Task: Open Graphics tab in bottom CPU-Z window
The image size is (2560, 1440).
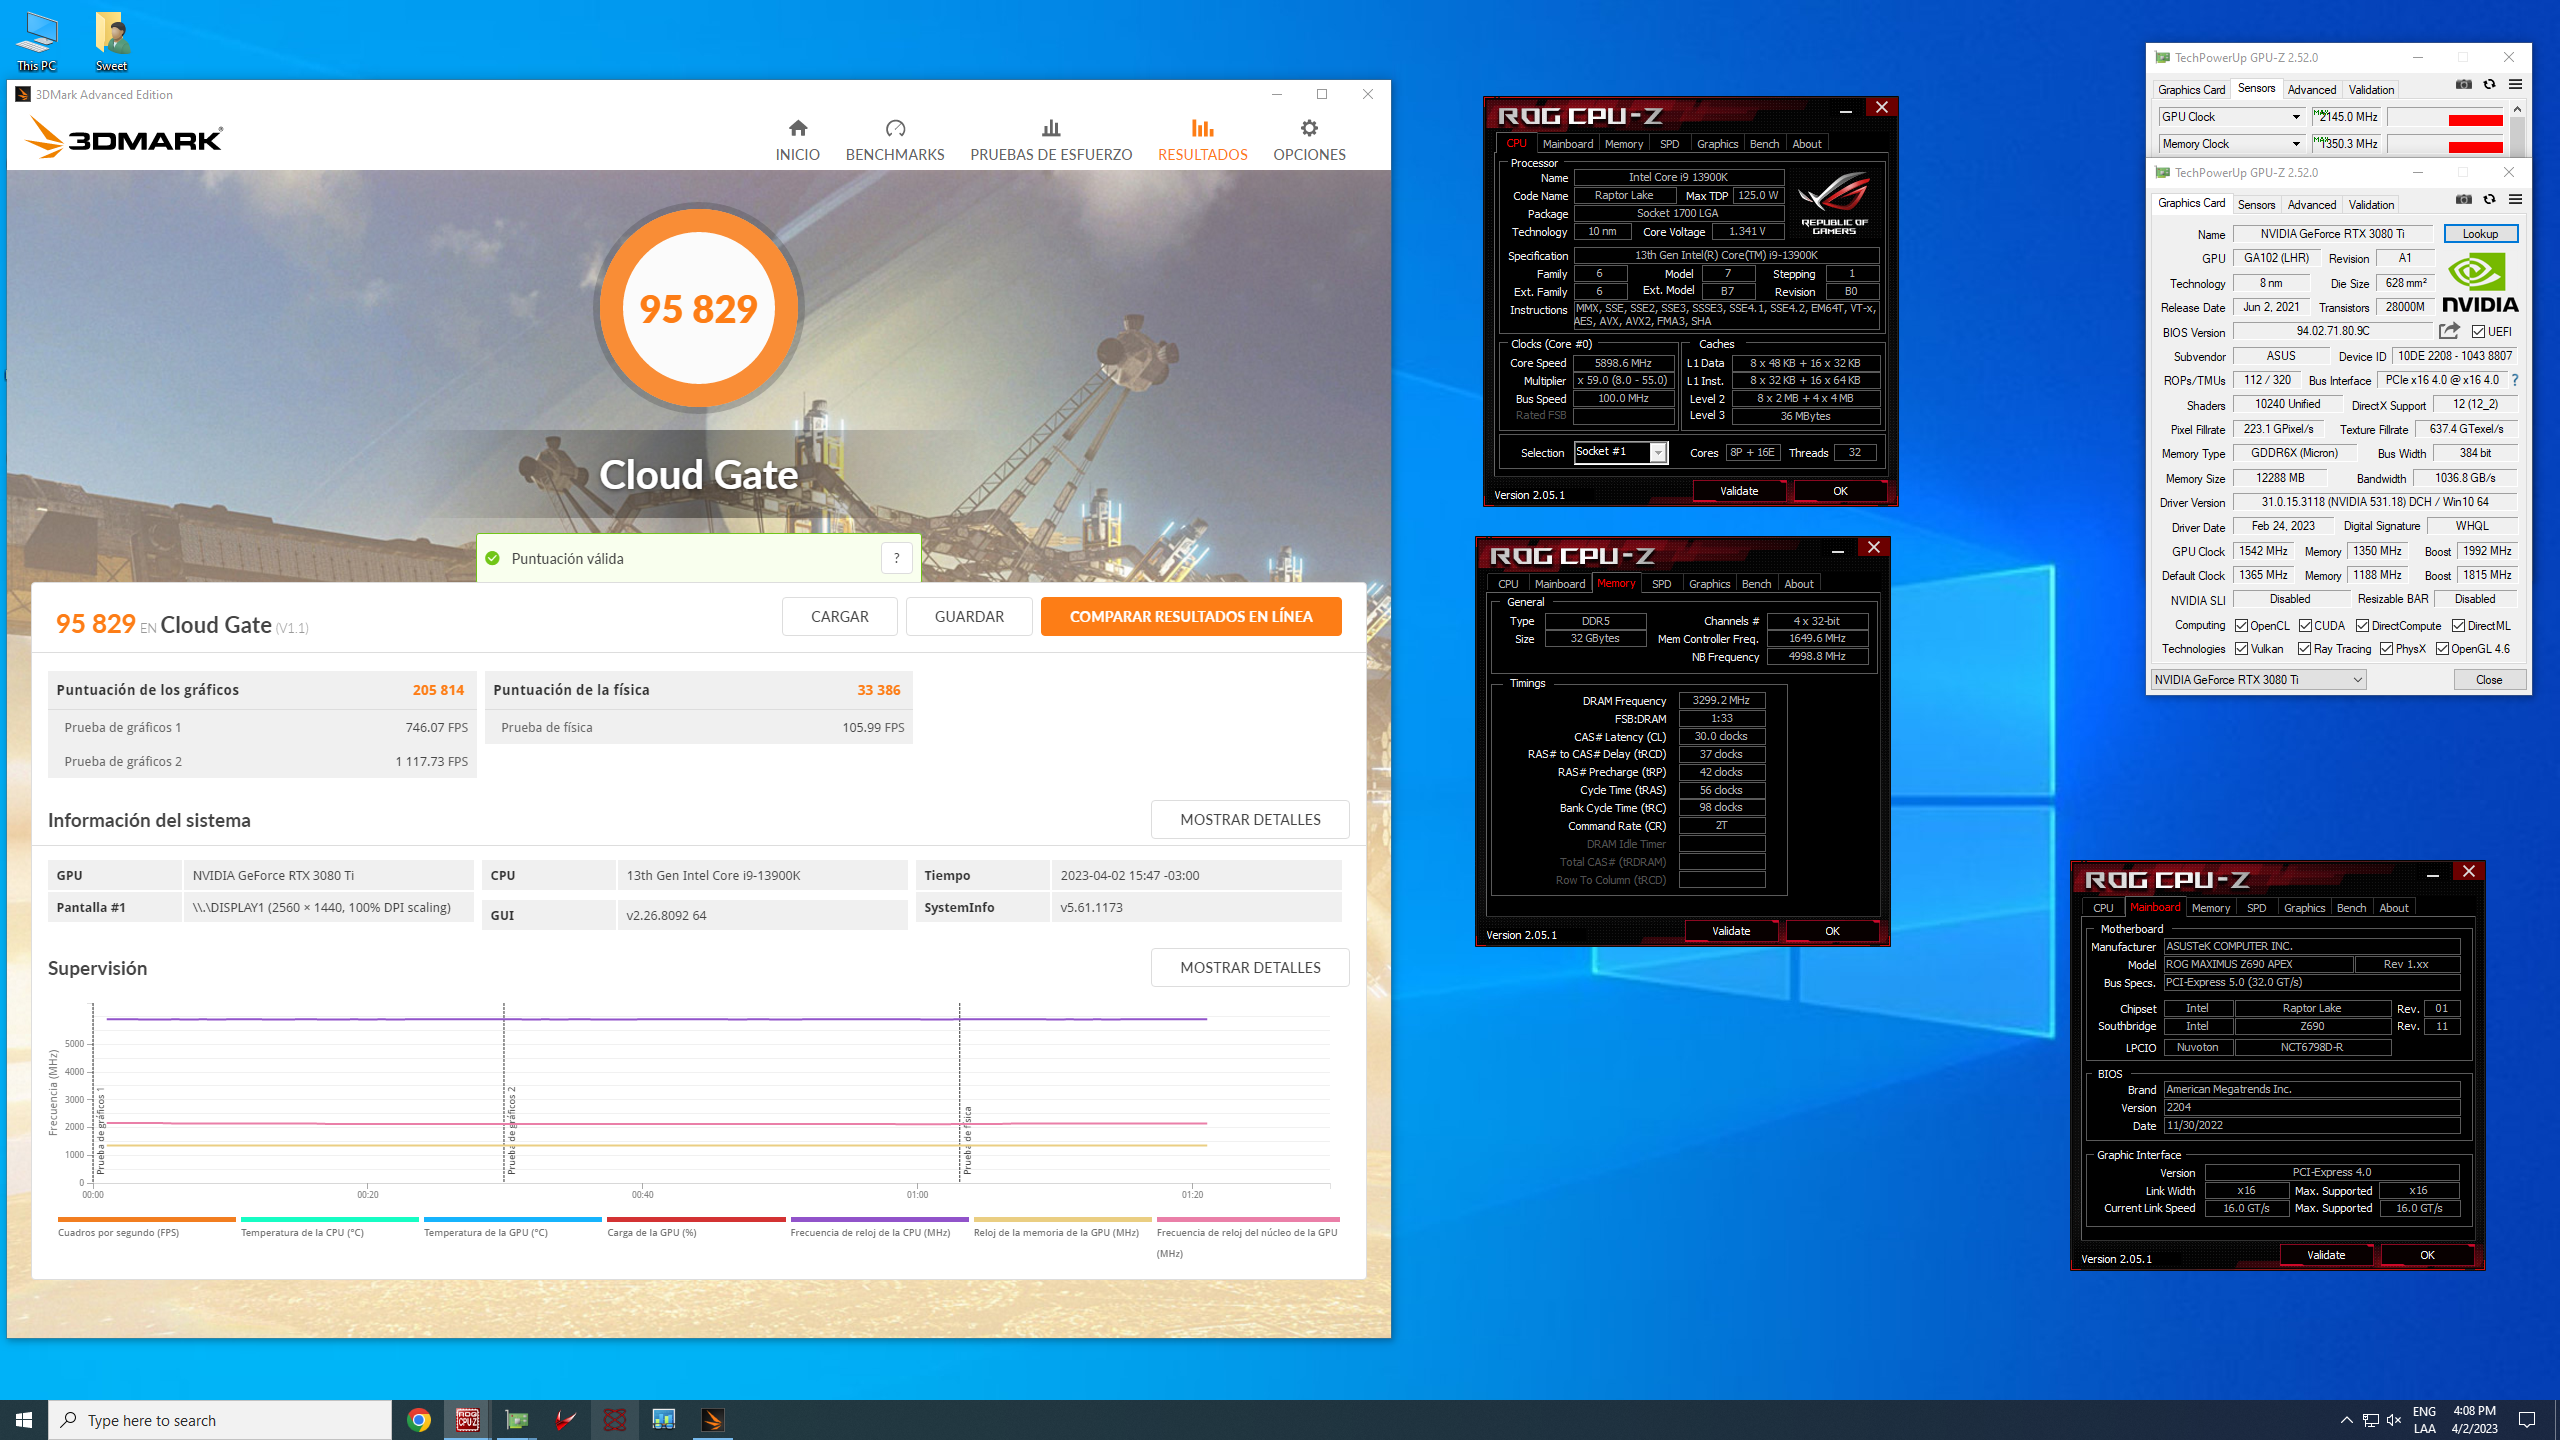Action: point(2304,908)
